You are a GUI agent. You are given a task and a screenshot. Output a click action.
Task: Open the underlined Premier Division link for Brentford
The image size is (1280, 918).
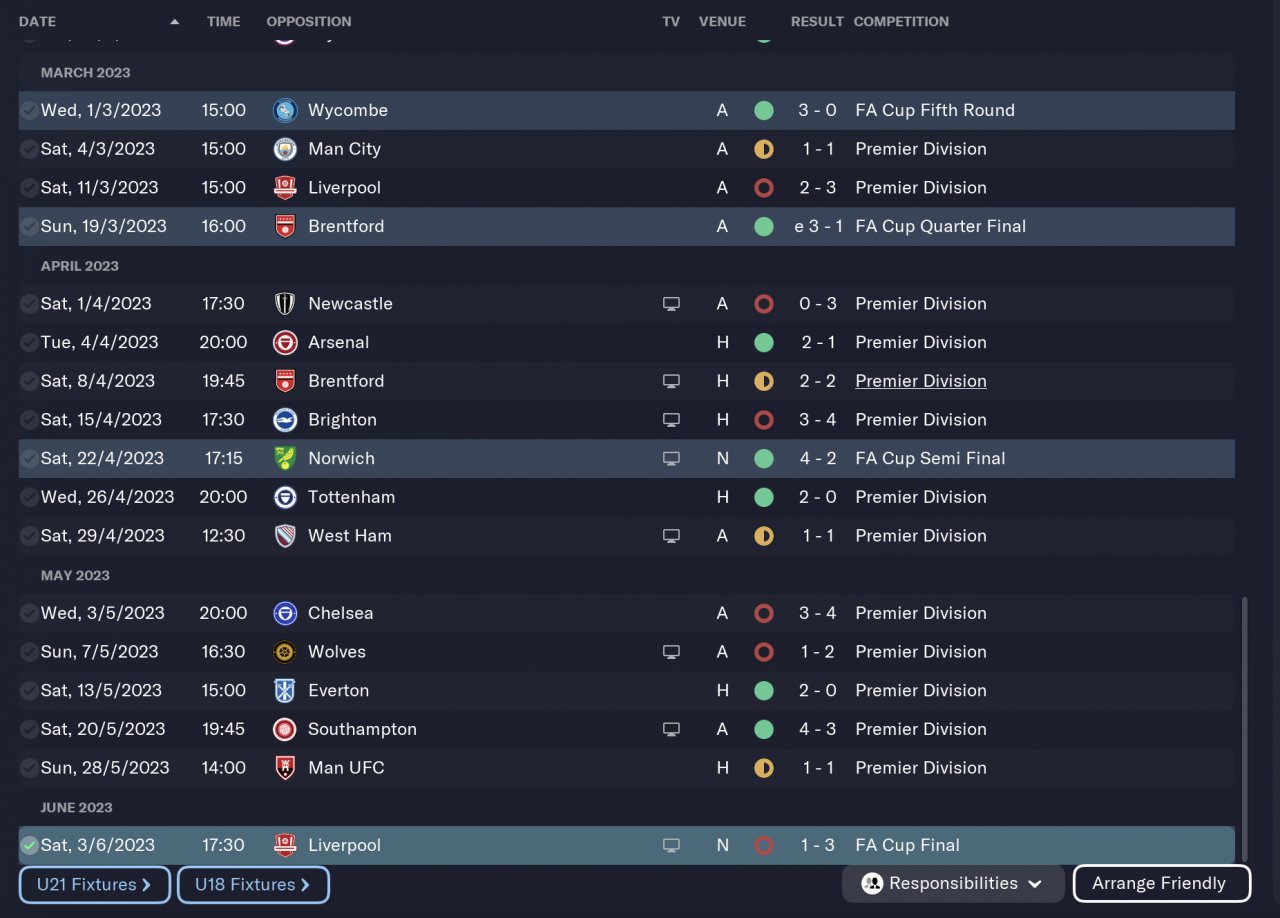(x=920, y=381)
